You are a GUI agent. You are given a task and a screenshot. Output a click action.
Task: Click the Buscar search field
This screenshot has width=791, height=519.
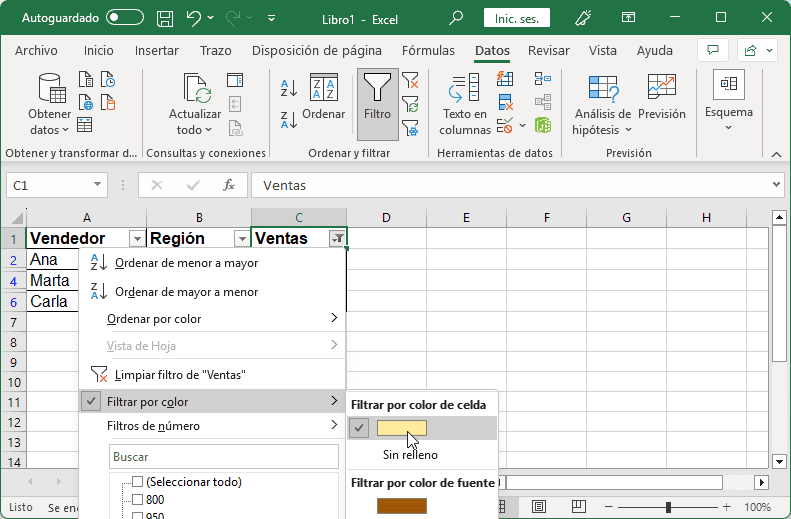pyautogui.click(x=224, y=457)
